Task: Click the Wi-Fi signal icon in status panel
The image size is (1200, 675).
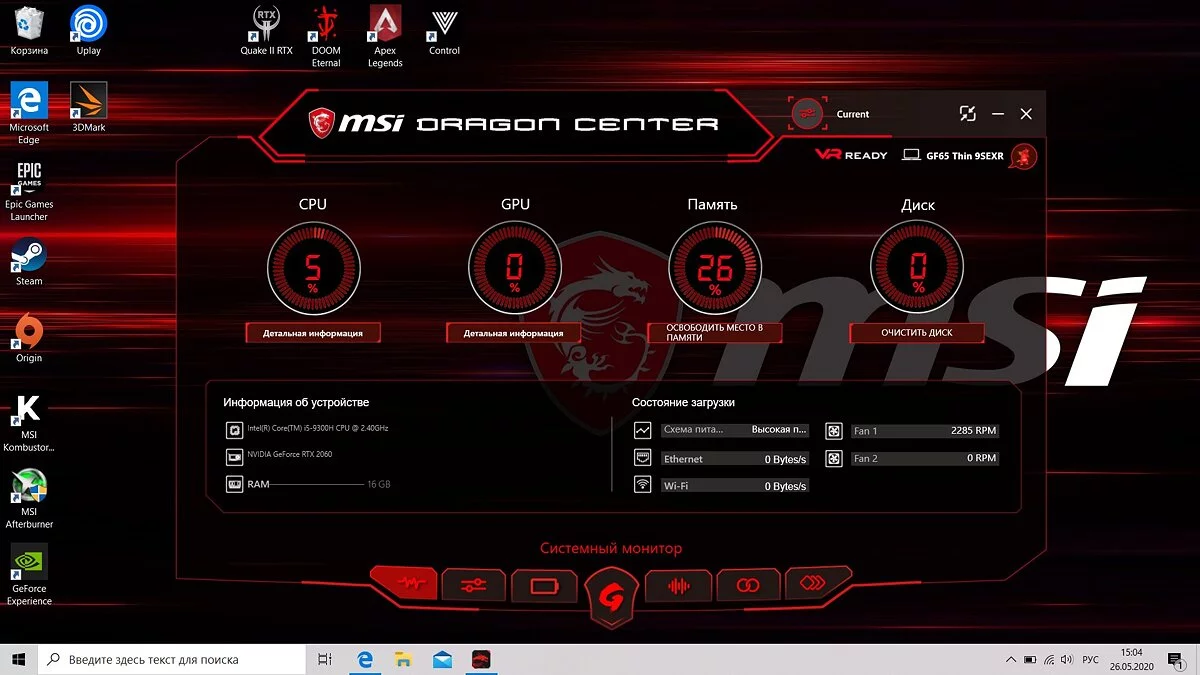Action: click(643, 485)
